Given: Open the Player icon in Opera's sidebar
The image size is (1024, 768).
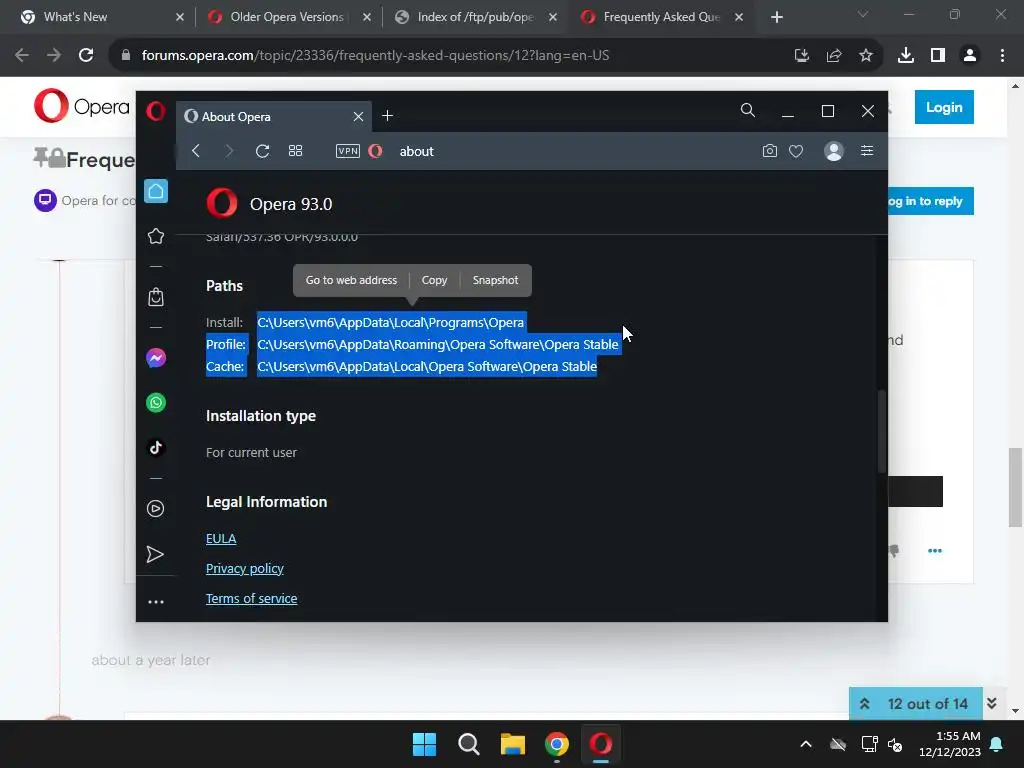Looking at the screenshot, I should (155, 509).
